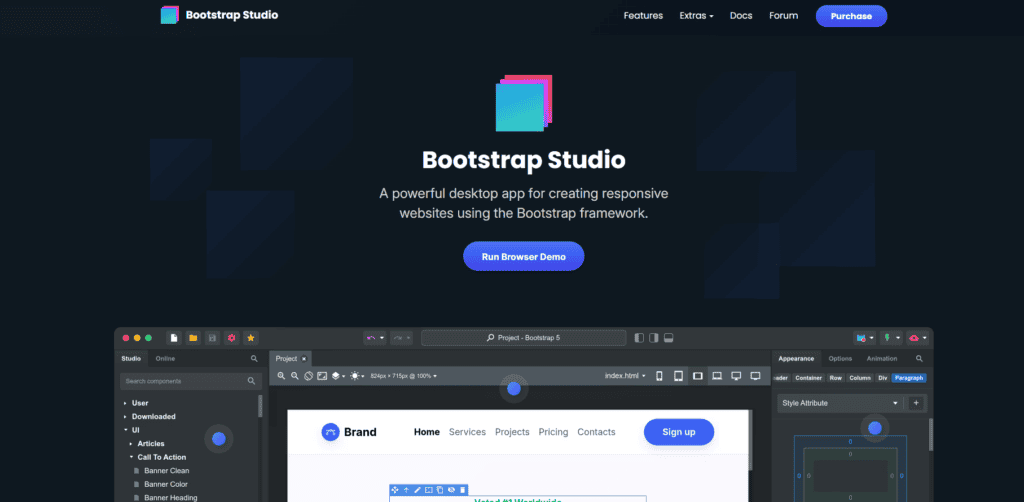
Task: Click the Zoom Out magnifier
Action: pos(295,375)
